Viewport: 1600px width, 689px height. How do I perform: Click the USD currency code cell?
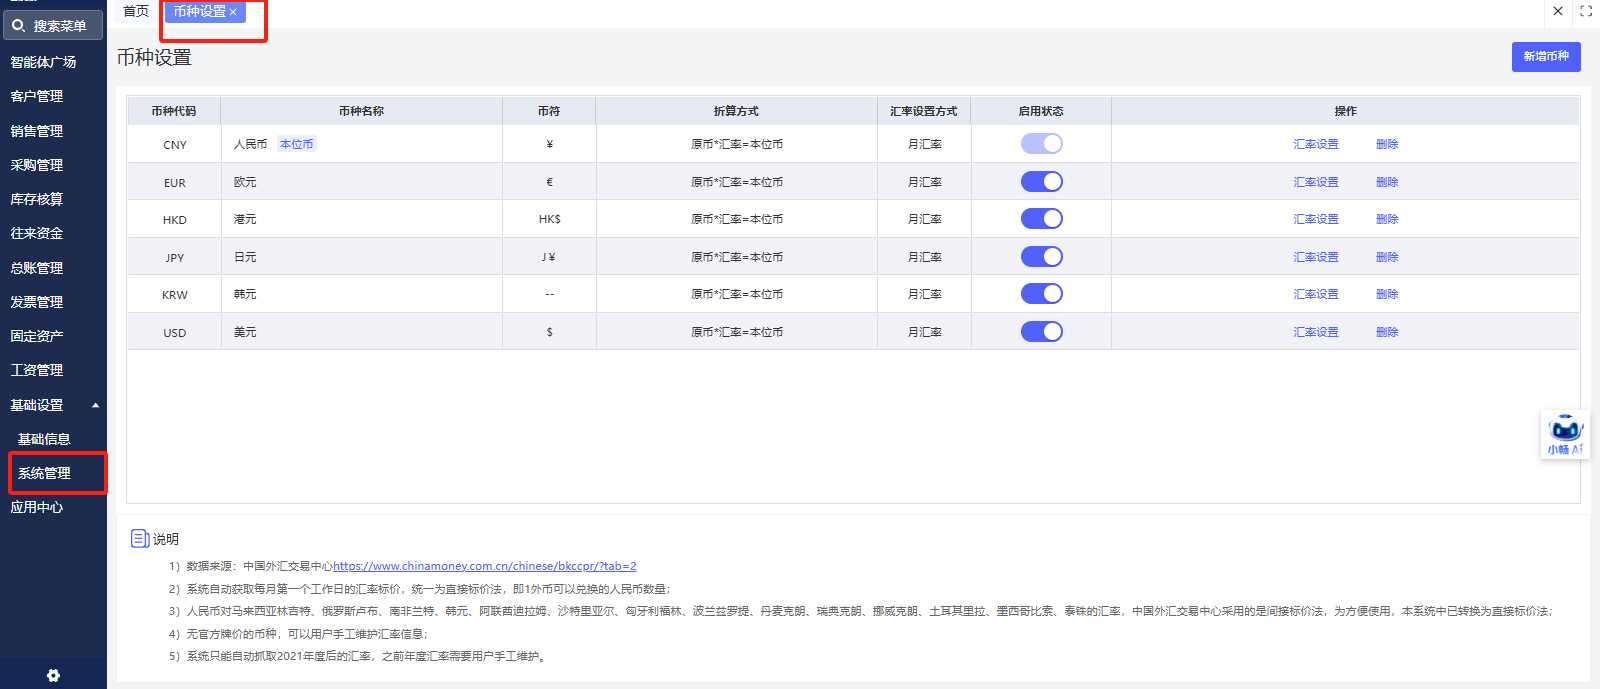coord(174,332)
